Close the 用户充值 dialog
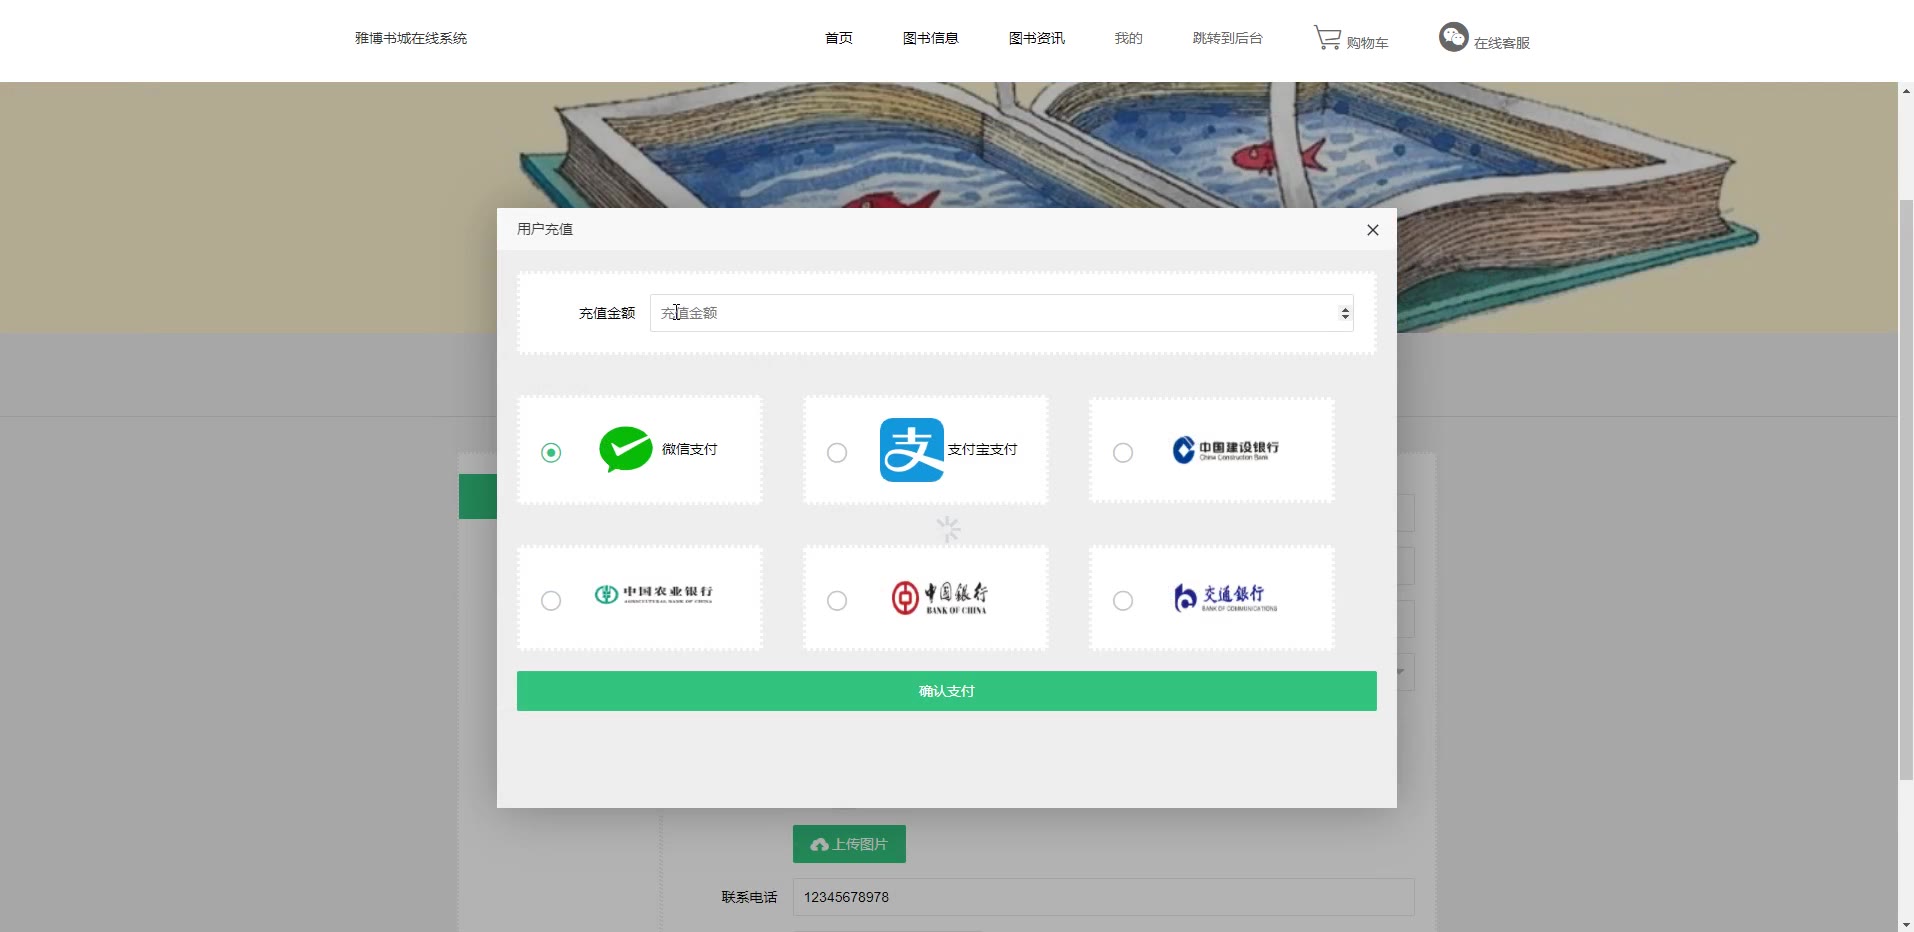This screenshot has width=1914, height=932. (1373, 230)
